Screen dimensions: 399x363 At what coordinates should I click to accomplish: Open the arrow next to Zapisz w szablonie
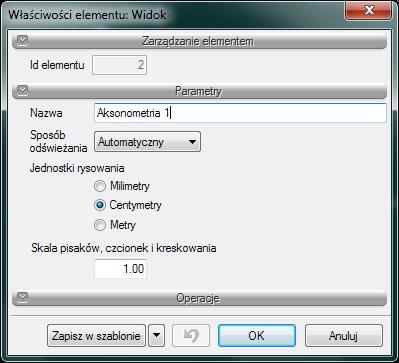pos(157,336)
